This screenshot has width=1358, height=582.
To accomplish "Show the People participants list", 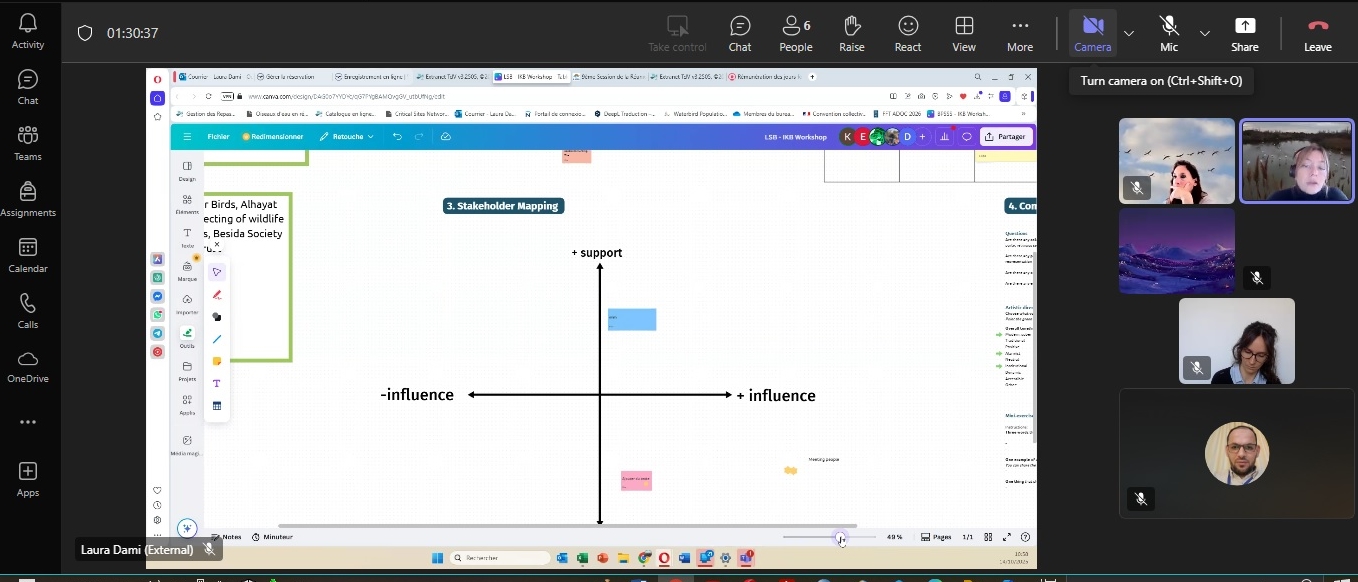I will click(x=796, y=33).
